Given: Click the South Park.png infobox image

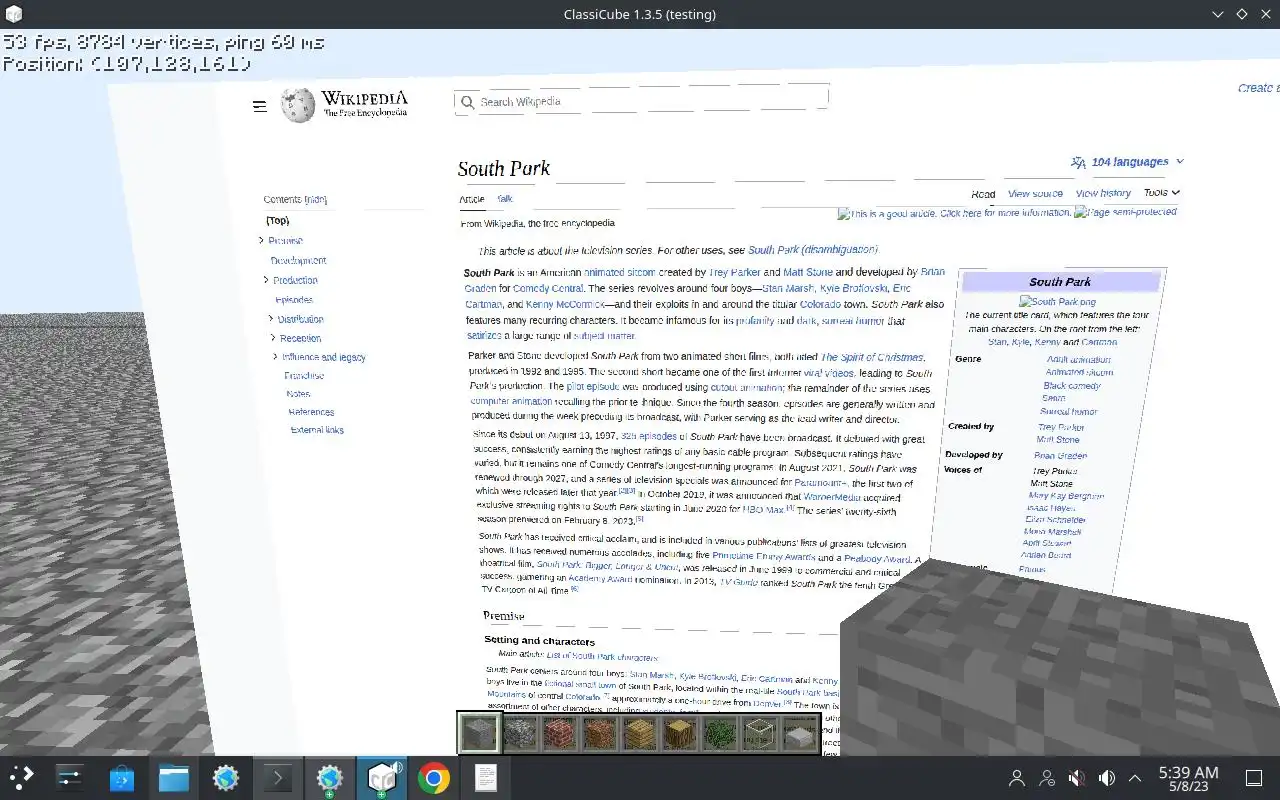Looking at the screenshot, I should point(1057,302).
